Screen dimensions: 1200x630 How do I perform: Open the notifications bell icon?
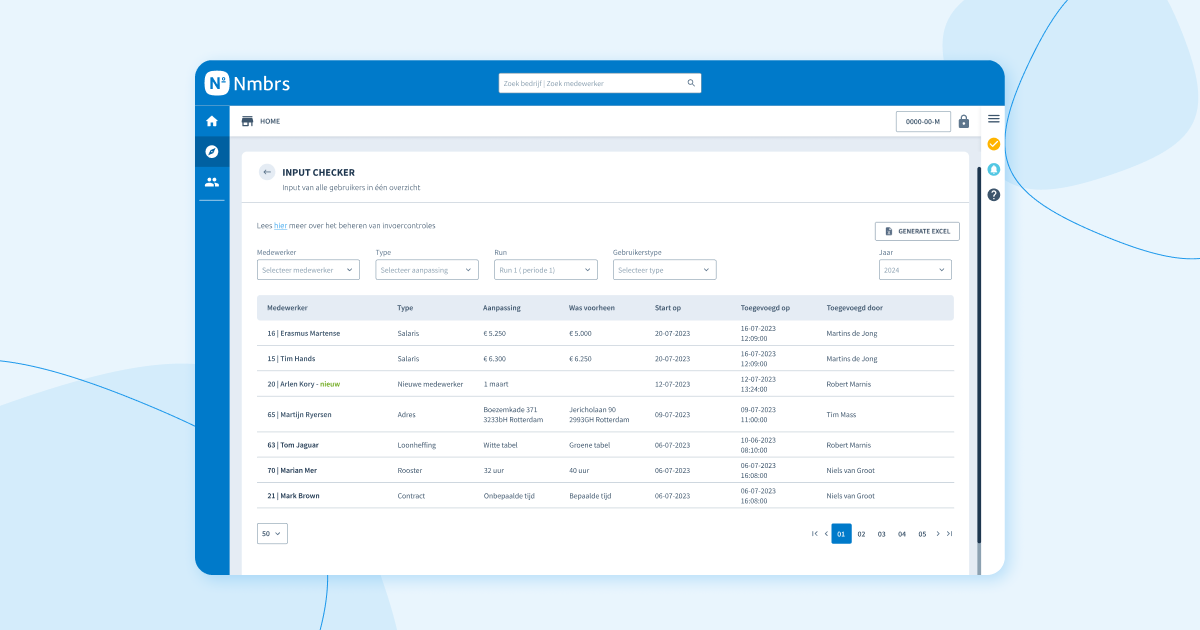(x=993, y=169)
